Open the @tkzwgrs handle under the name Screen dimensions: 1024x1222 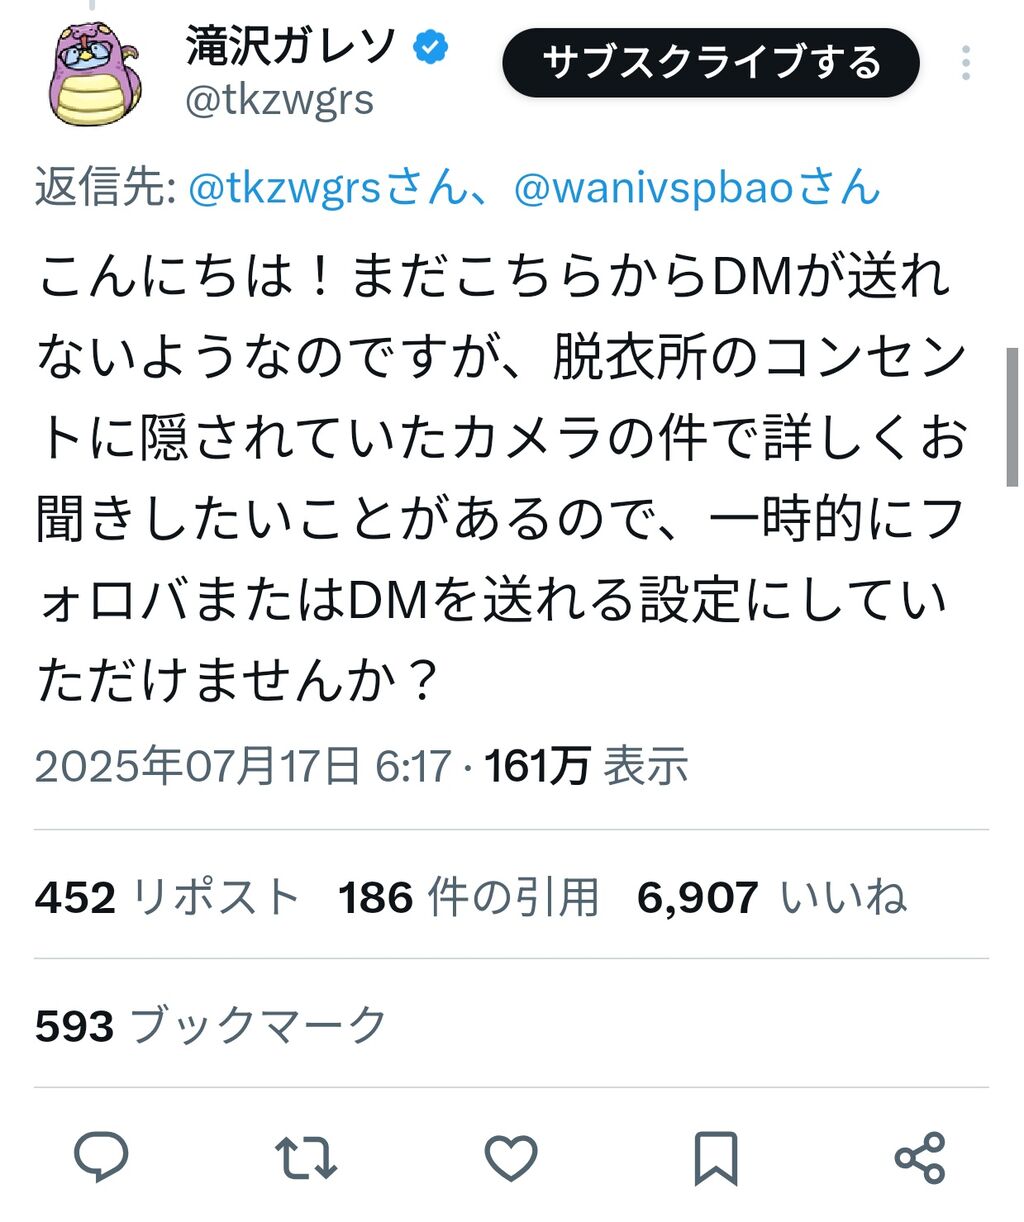280,100
